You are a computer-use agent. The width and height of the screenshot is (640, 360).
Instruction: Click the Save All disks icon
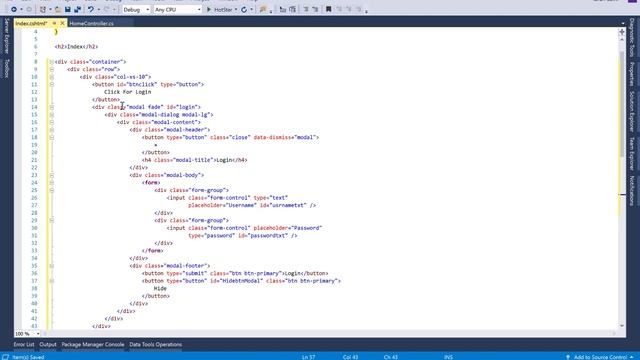78,9
